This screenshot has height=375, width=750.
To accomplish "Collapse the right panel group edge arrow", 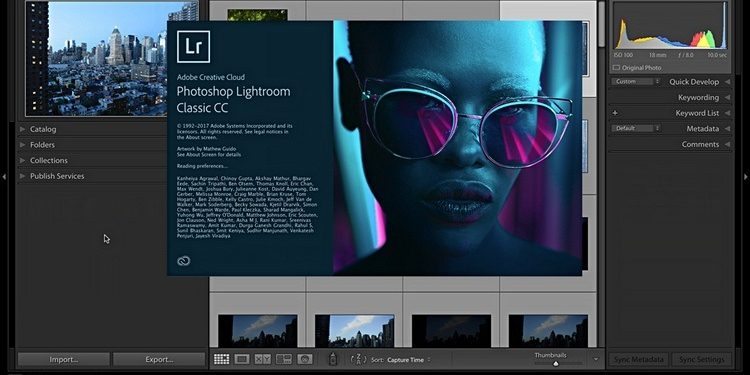I will pyautogui.click(x=746, y=176).
